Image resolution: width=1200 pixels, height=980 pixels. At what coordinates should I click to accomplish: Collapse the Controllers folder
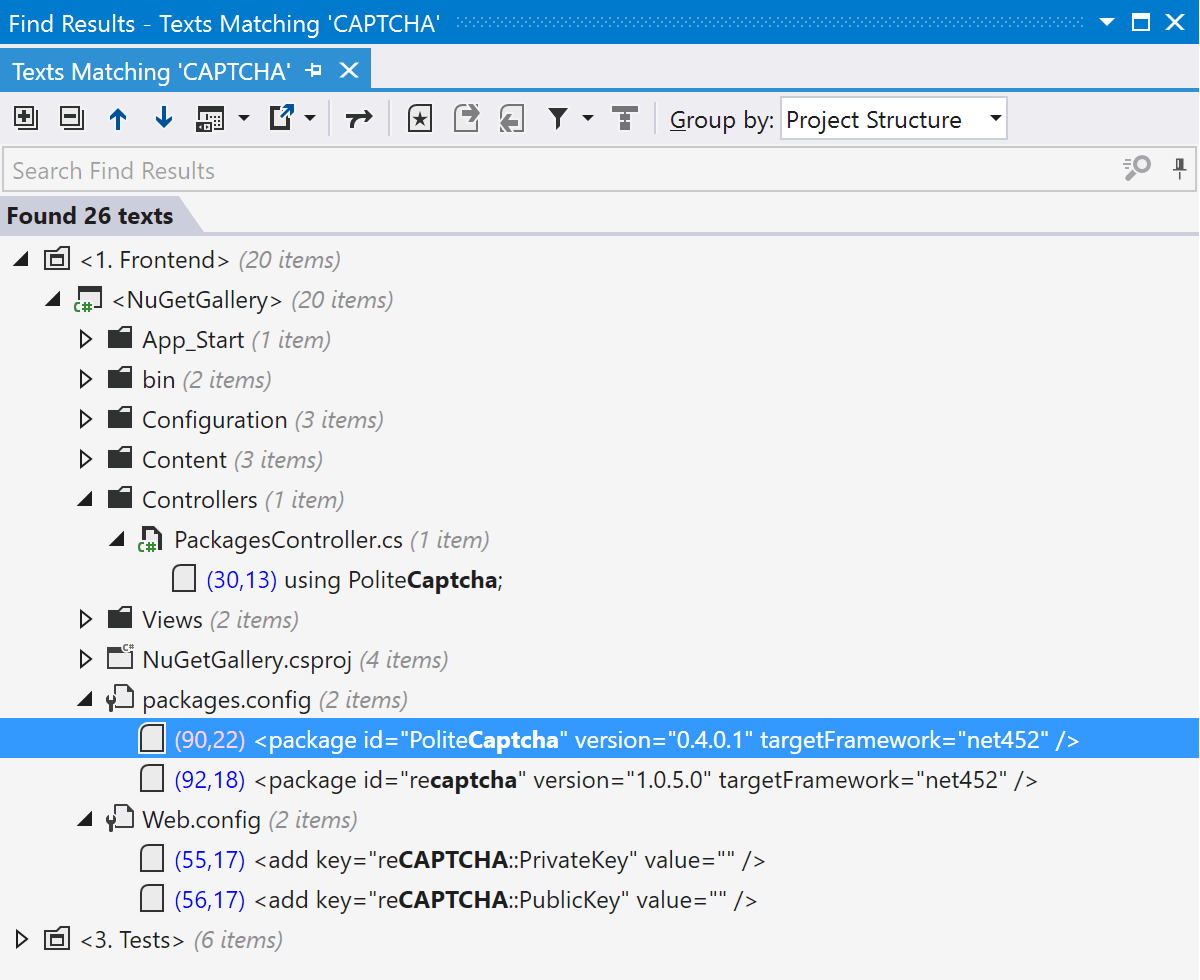[86, 500]
